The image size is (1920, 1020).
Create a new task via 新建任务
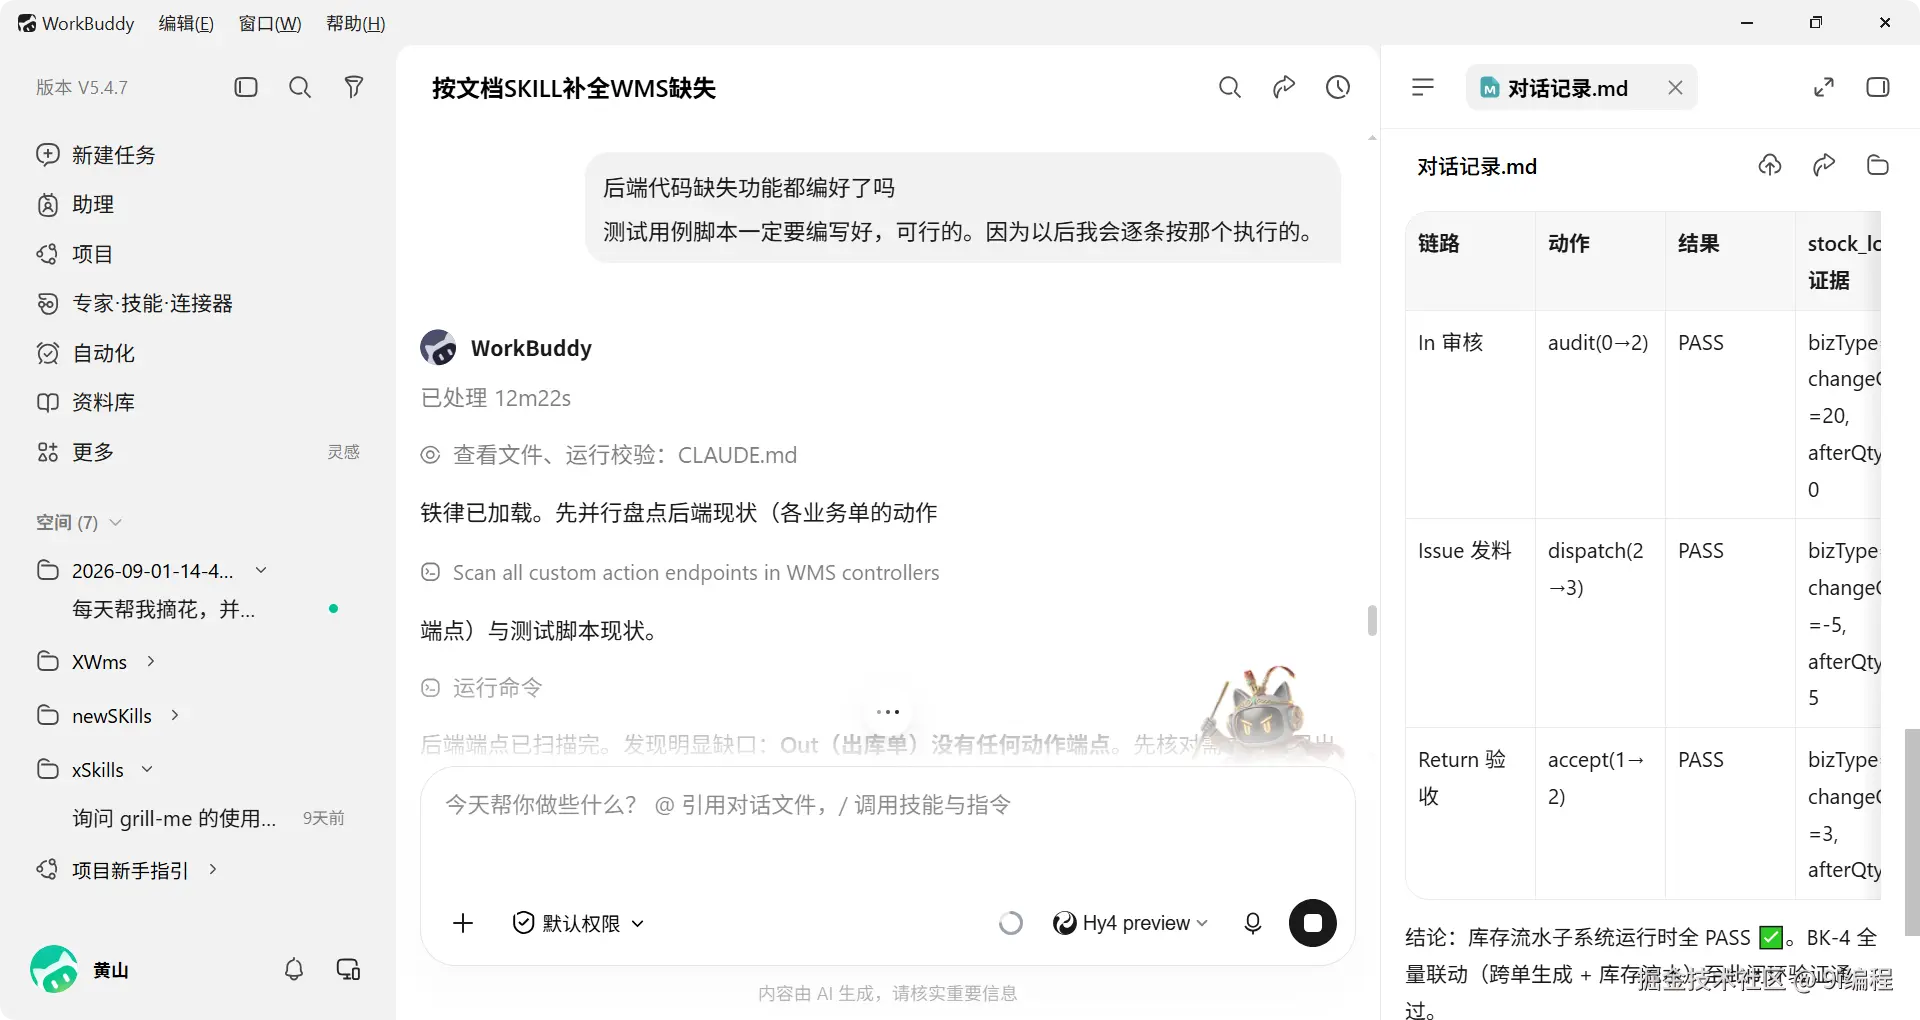pos(96,155)
